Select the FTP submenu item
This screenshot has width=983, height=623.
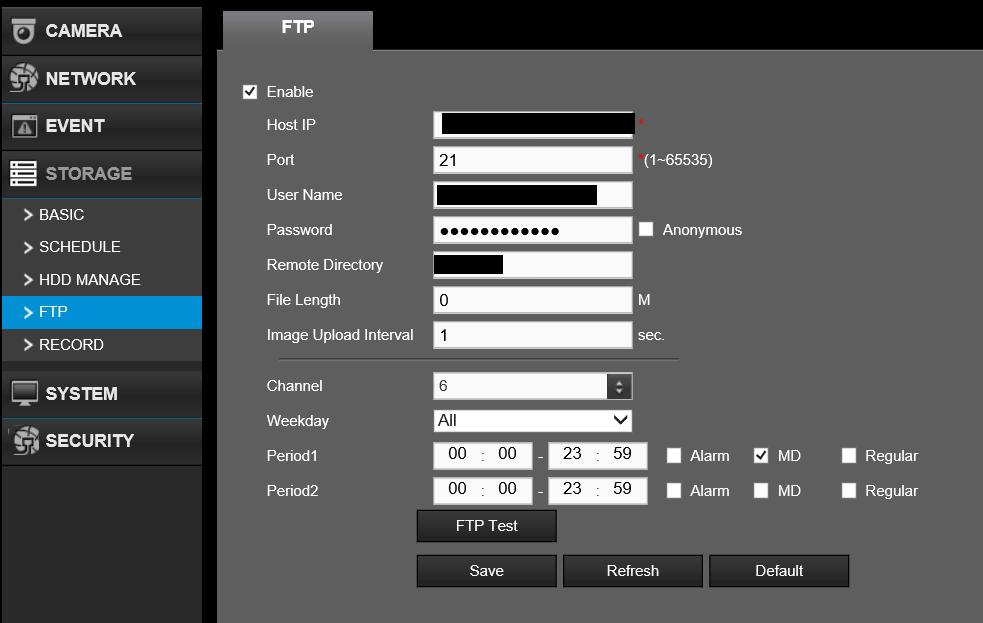coord(102,312)
